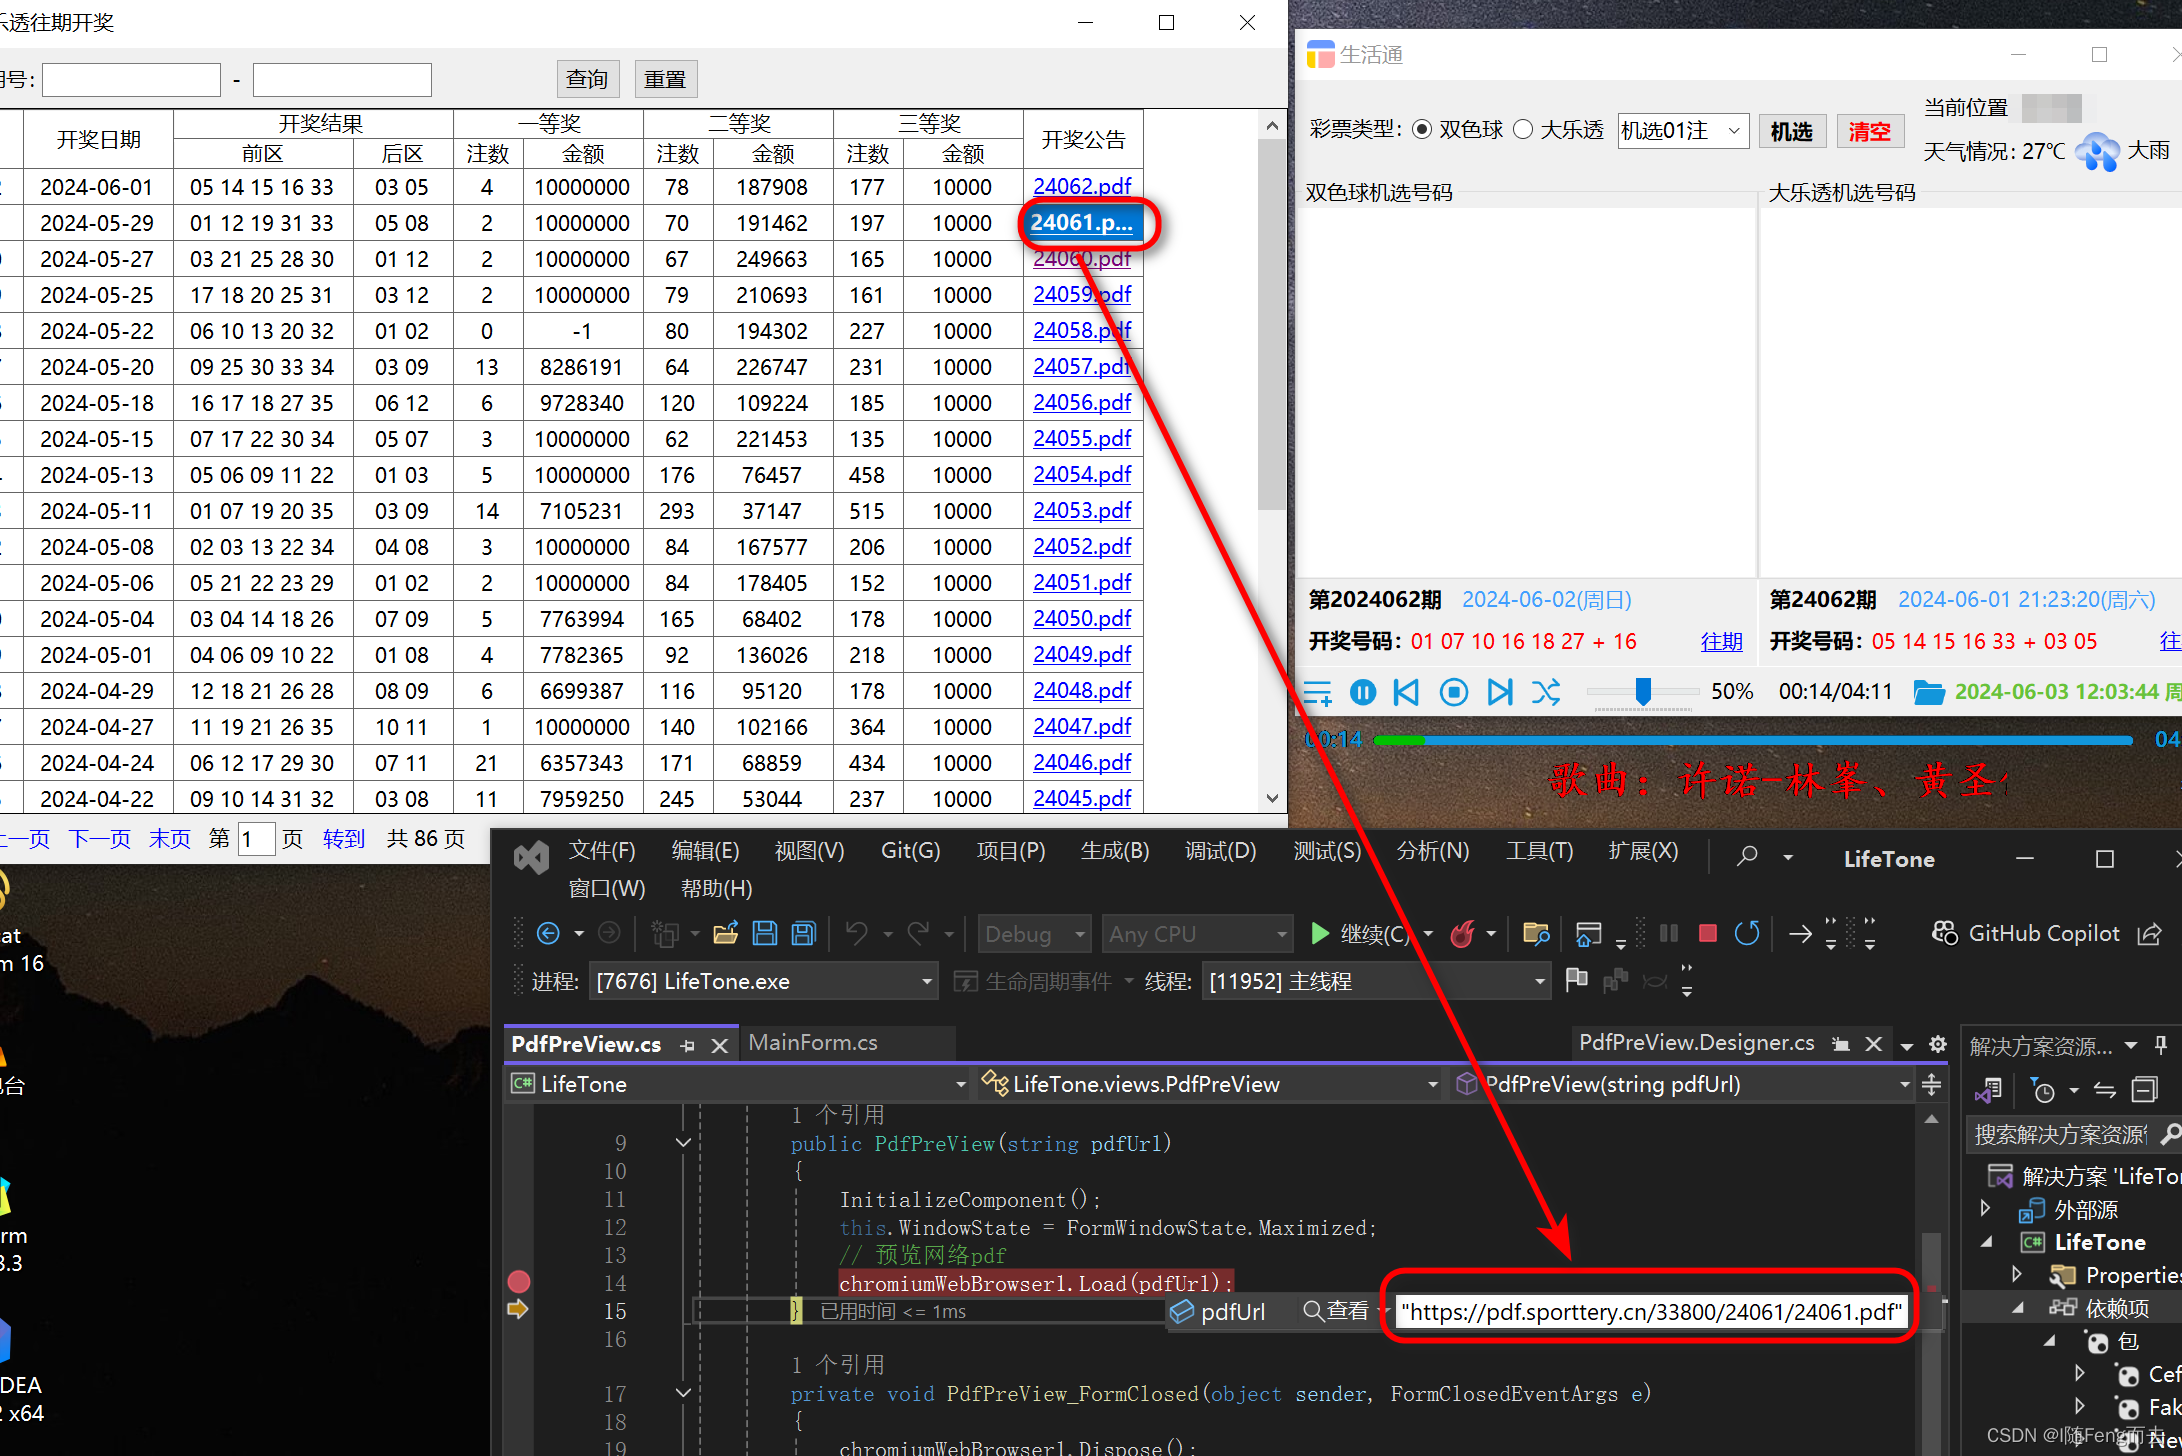Pause the music in the 生活通 player
This screenshot has width=2182, height=1456.
click(x=1362, y=692)
